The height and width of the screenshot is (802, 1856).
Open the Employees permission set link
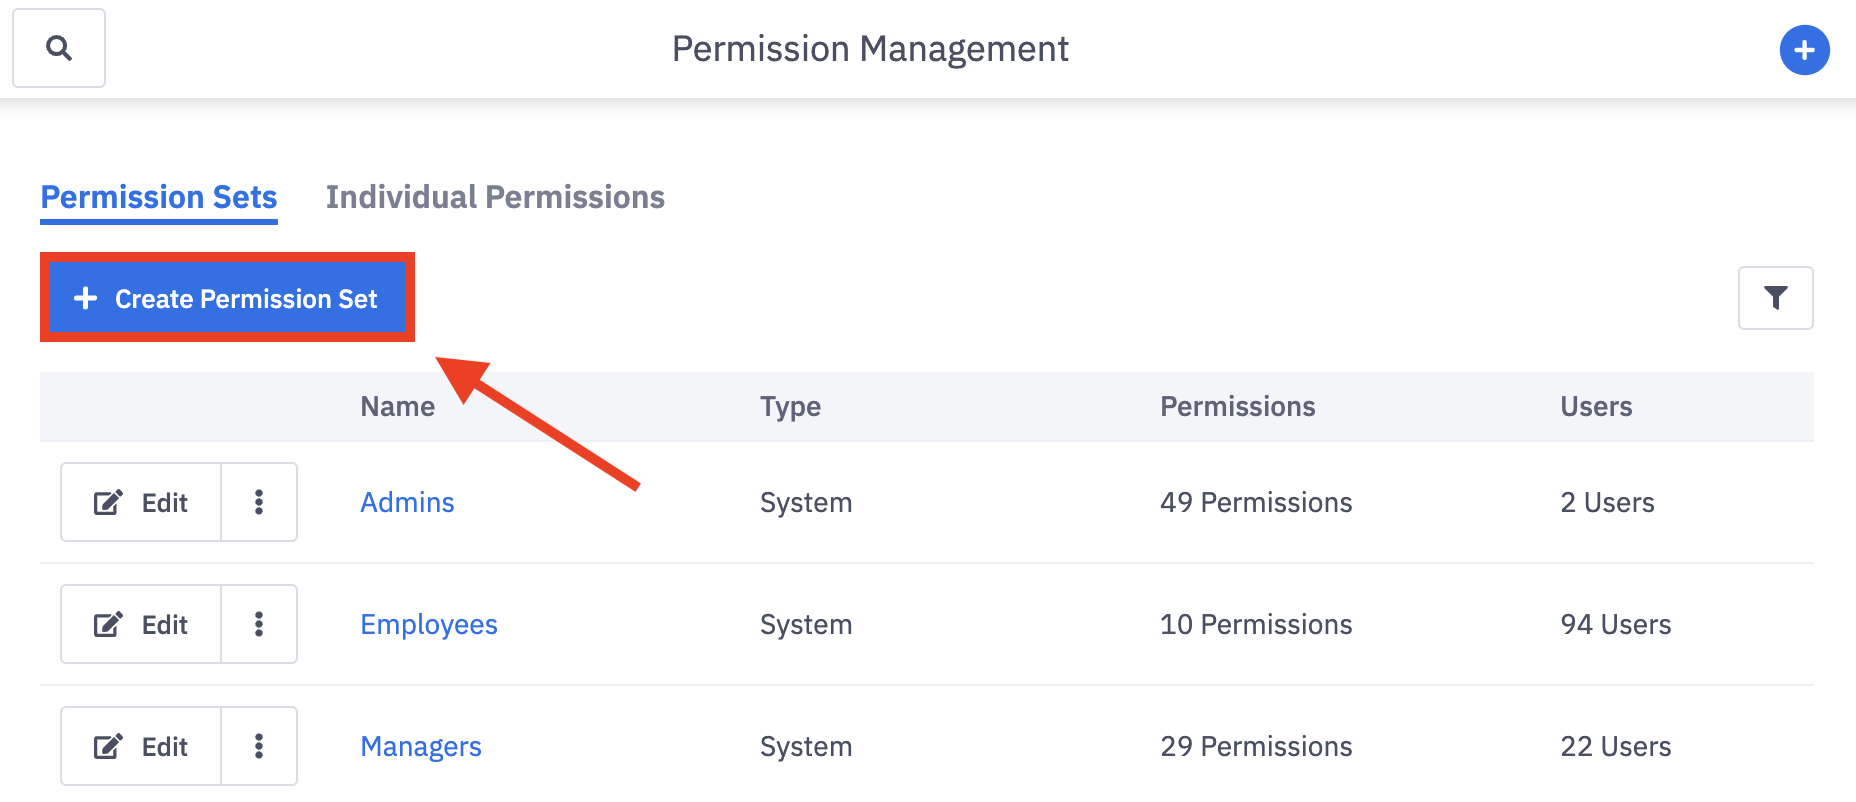428,624
